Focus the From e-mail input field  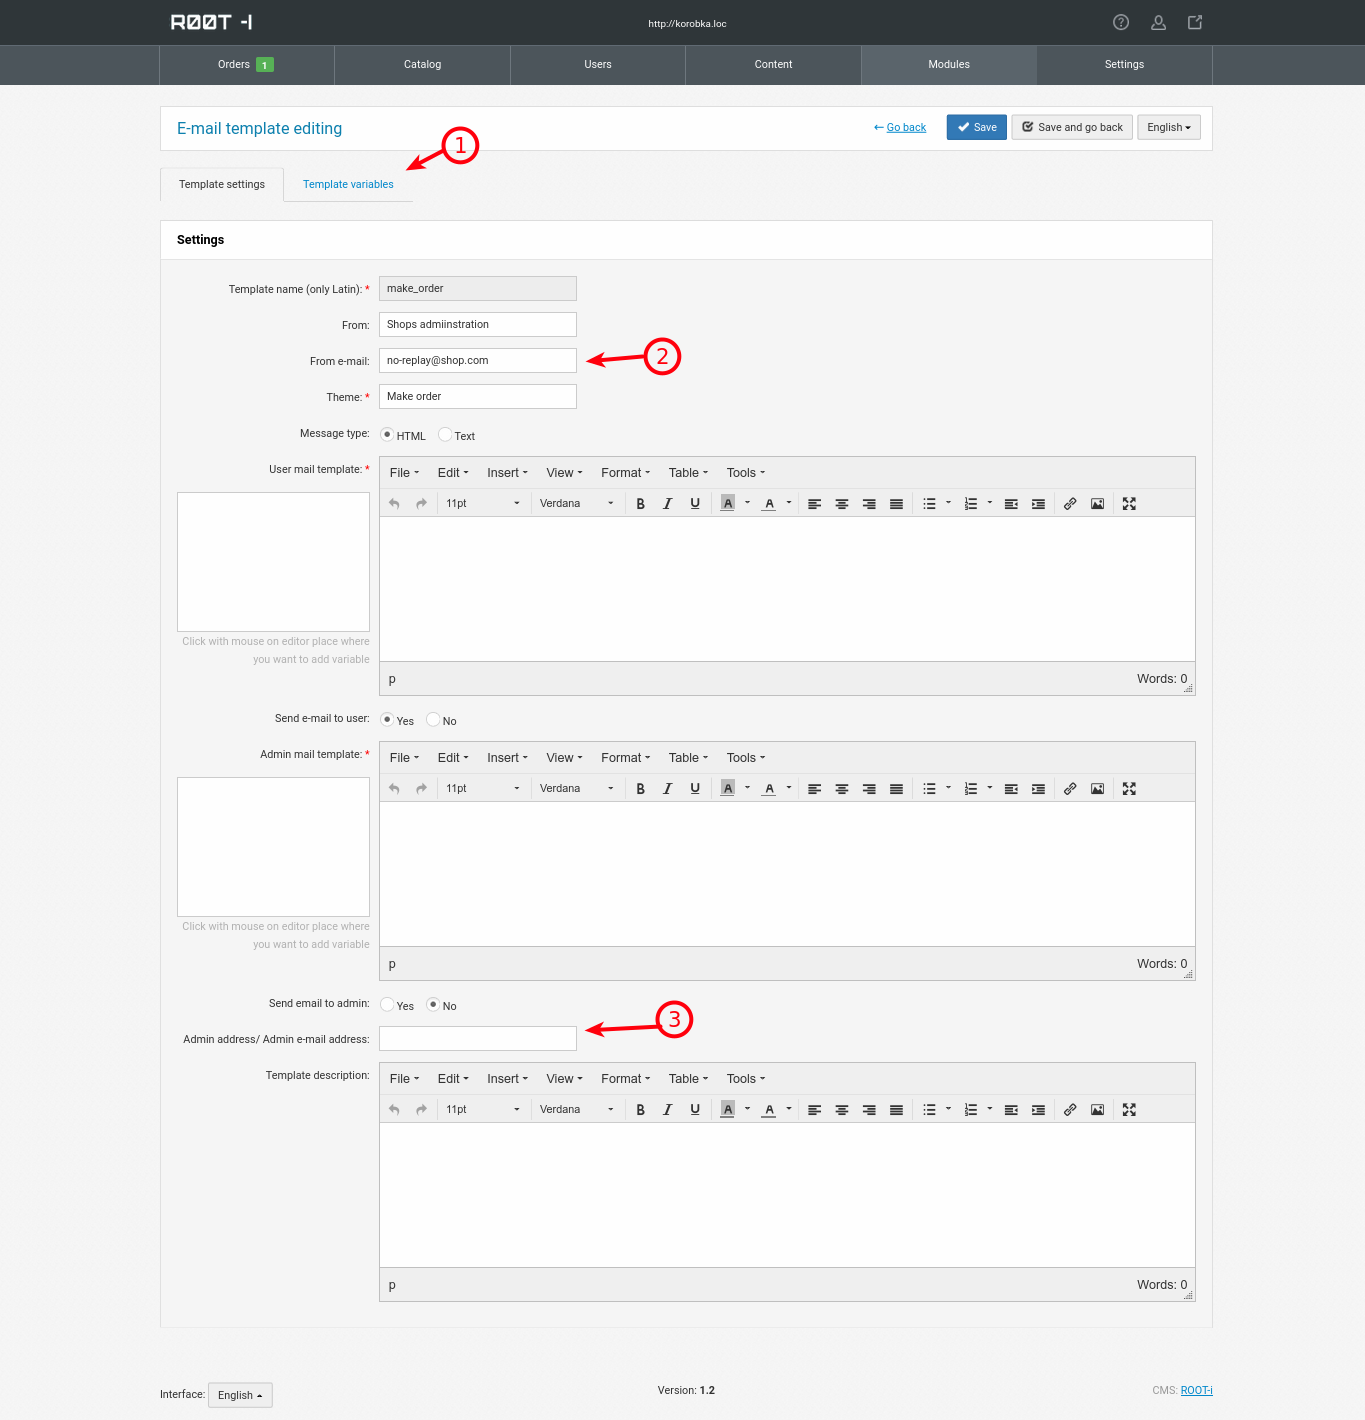[478, 360]
